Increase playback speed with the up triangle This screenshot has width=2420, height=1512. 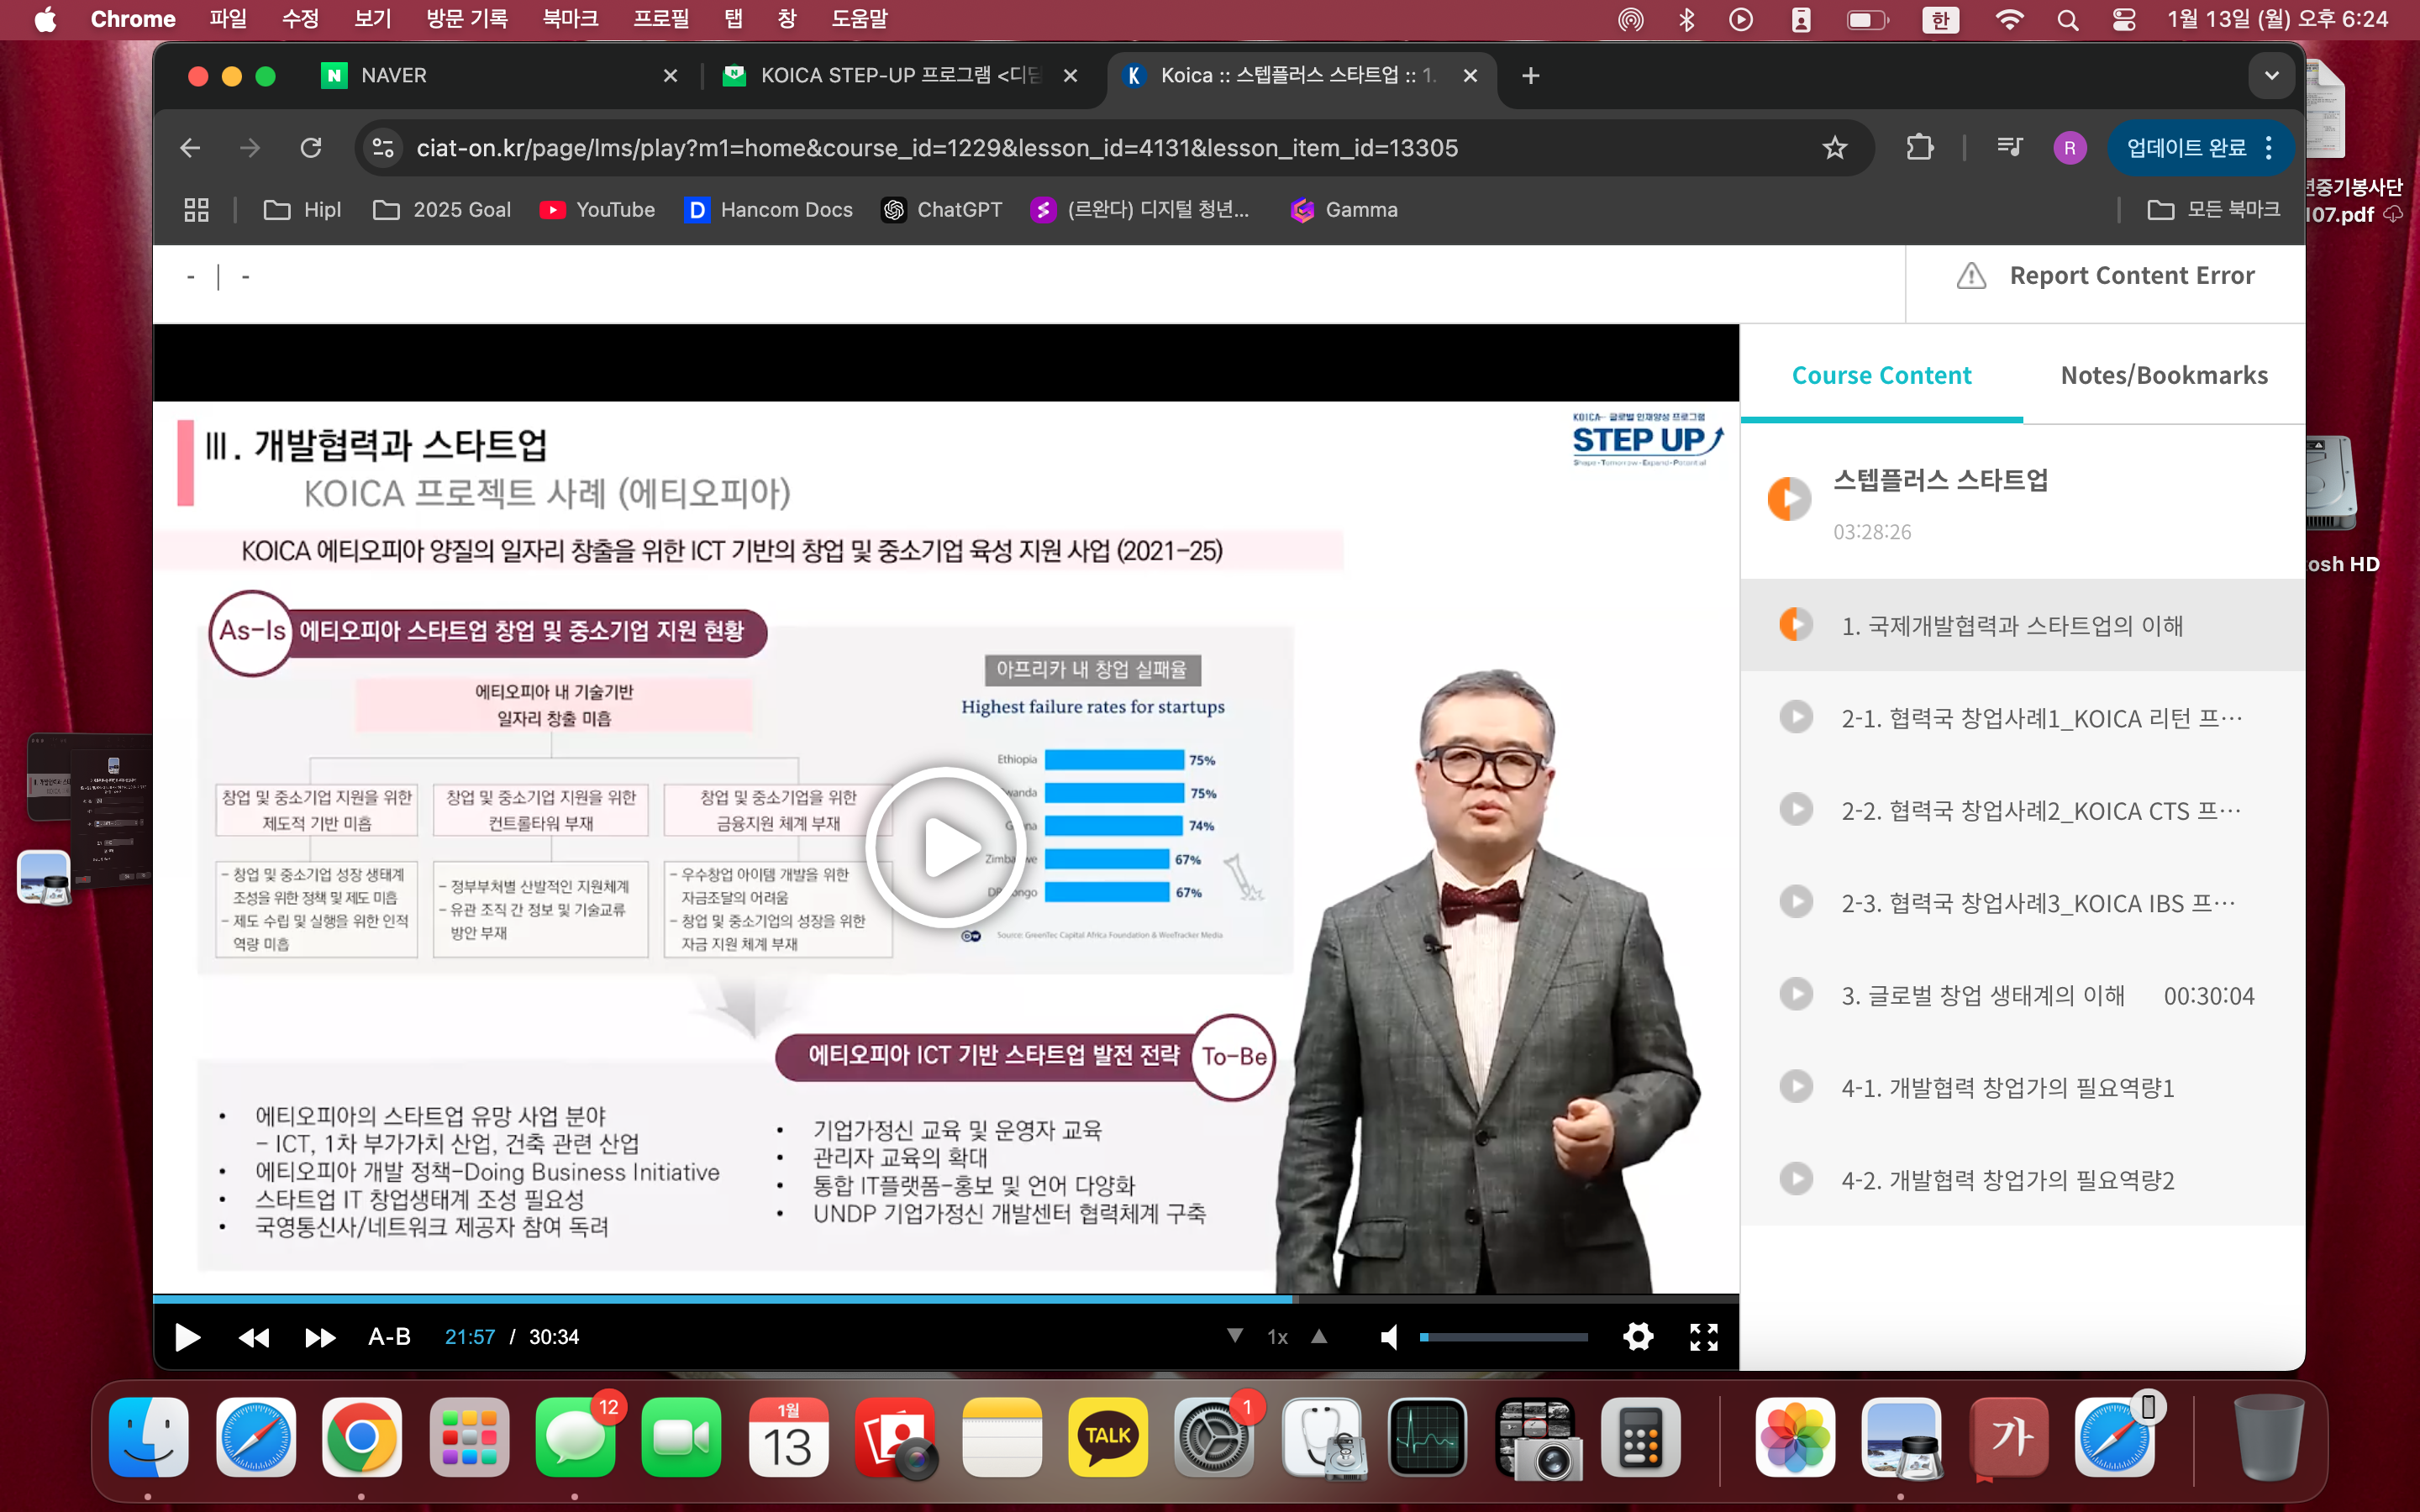pyautogui.click(x=1319, y=1336)
